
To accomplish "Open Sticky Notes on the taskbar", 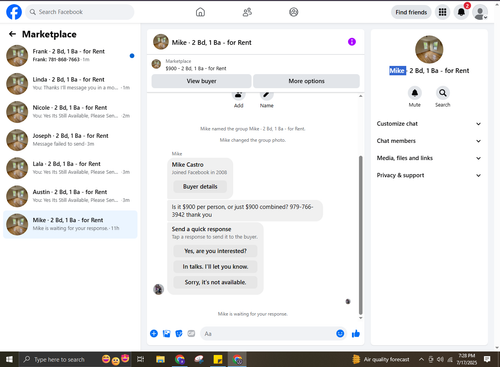I will [218, 359].
